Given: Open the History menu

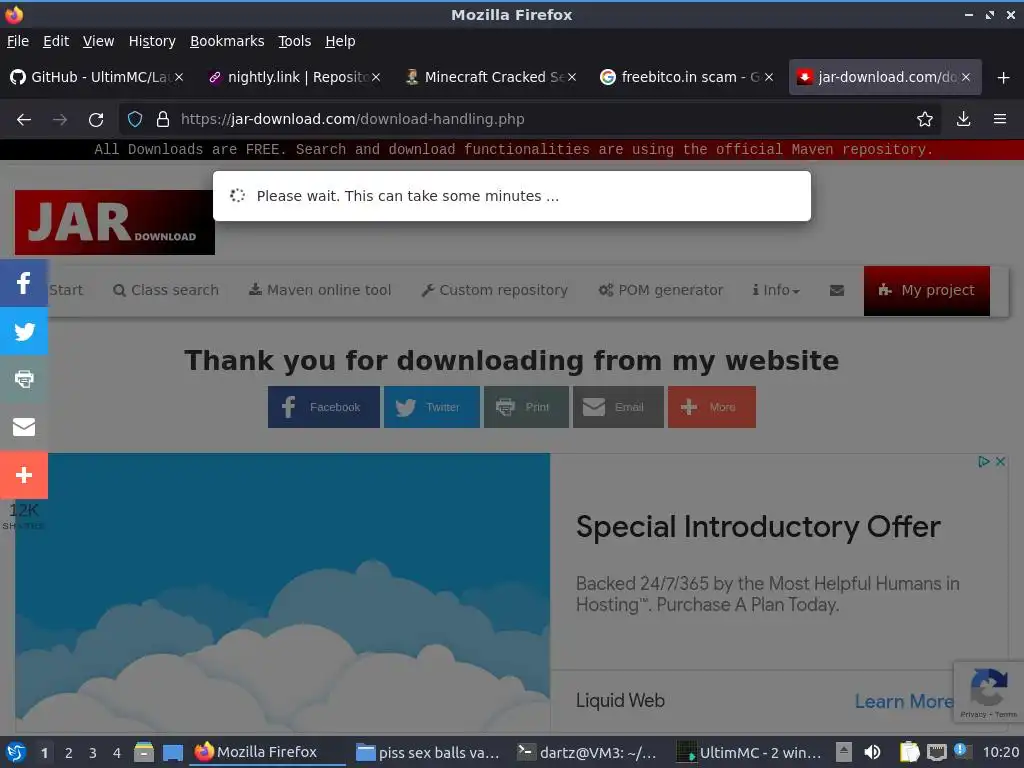Looking at the screenshot, I should point(152,41).
